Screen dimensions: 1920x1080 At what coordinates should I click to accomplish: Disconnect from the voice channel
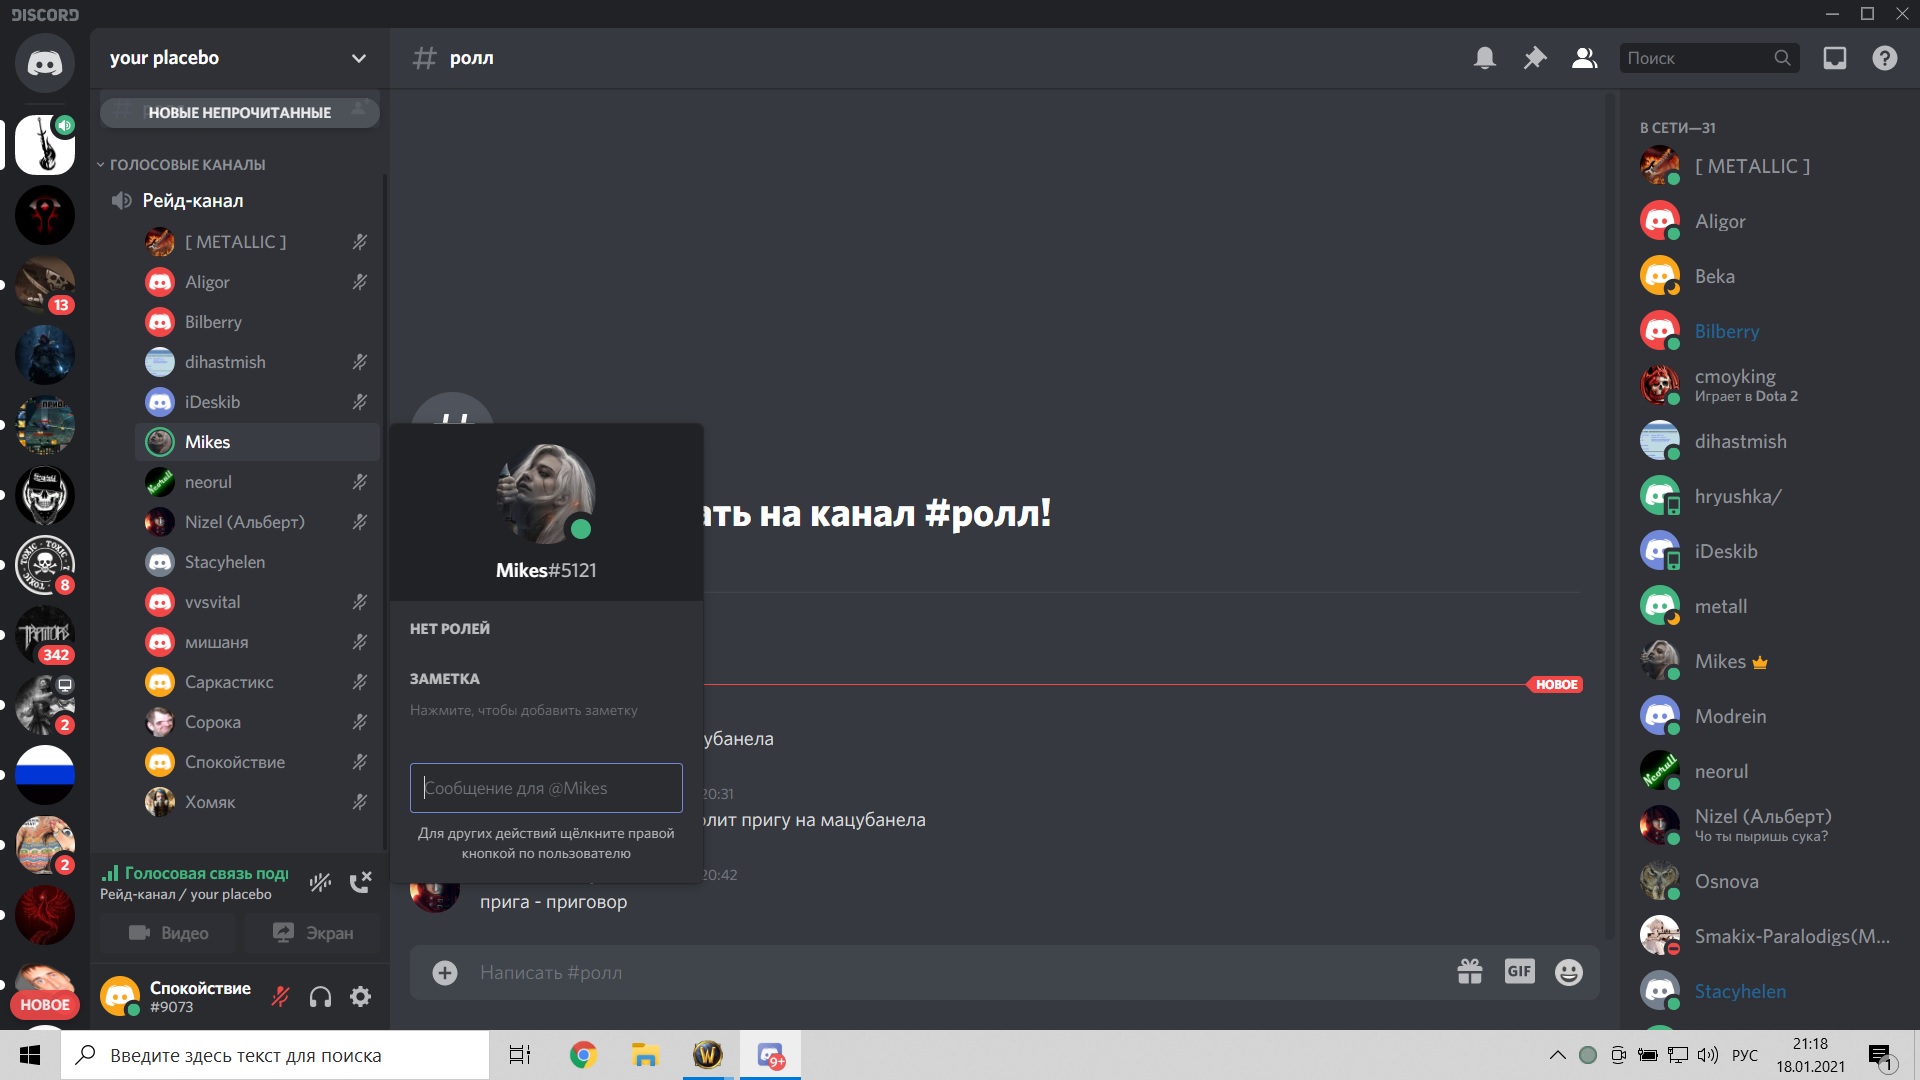click(360, 882)
